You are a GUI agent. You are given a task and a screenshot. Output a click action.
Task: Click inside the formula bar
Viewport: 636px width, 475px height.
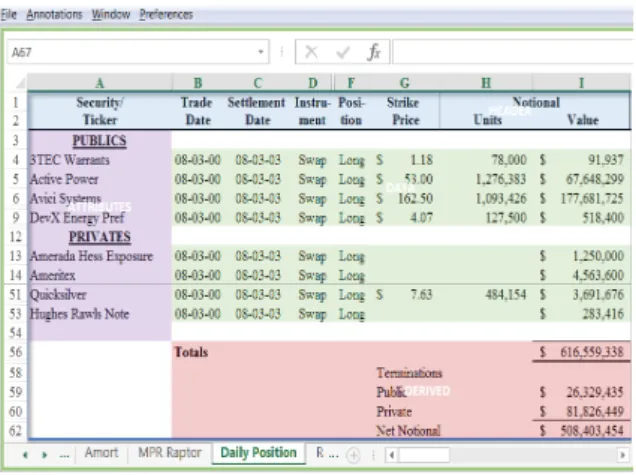(x=512, y=52)
